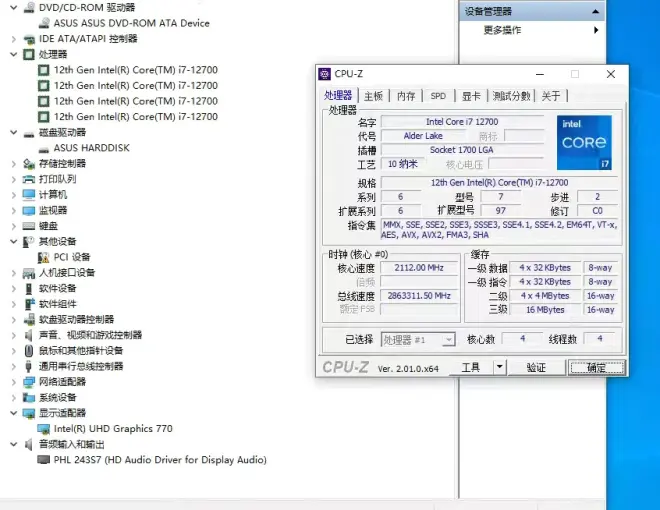Click the 显示适配器 icon
The image size is (660, 510).
pos(29,413)
